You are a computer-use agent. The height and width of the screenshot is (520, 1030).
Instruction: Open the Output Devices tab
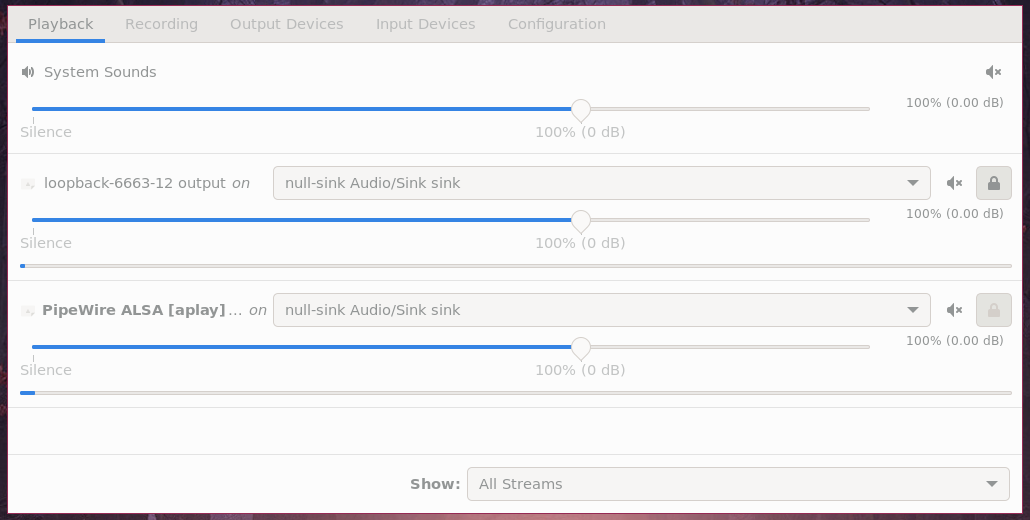286,24
